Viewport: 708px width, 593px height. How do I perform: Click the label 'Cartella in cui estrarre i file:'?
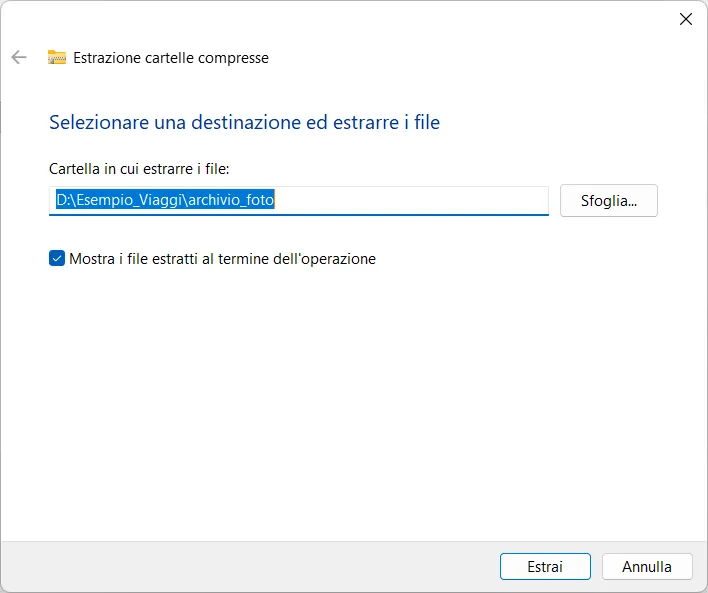pyautogui.click(x=139, y=169)
